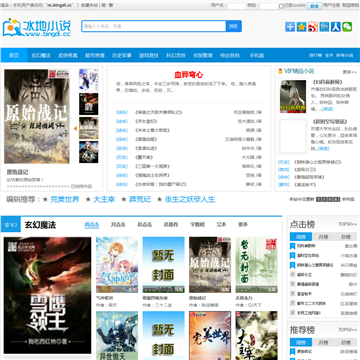
Task: Open 都市言情 category in navigation bar
Action: 95,55
